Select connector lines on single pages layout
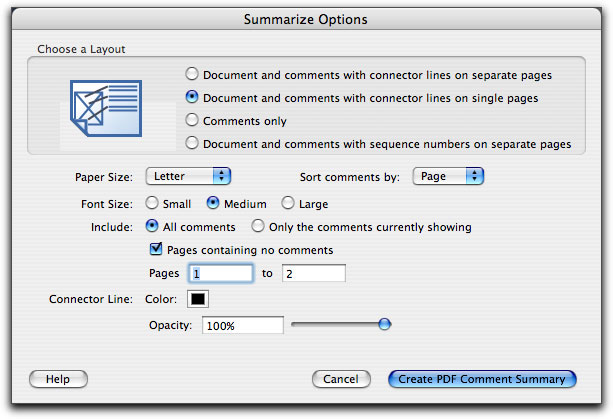613x419 pixels. [x=193, y=98]
